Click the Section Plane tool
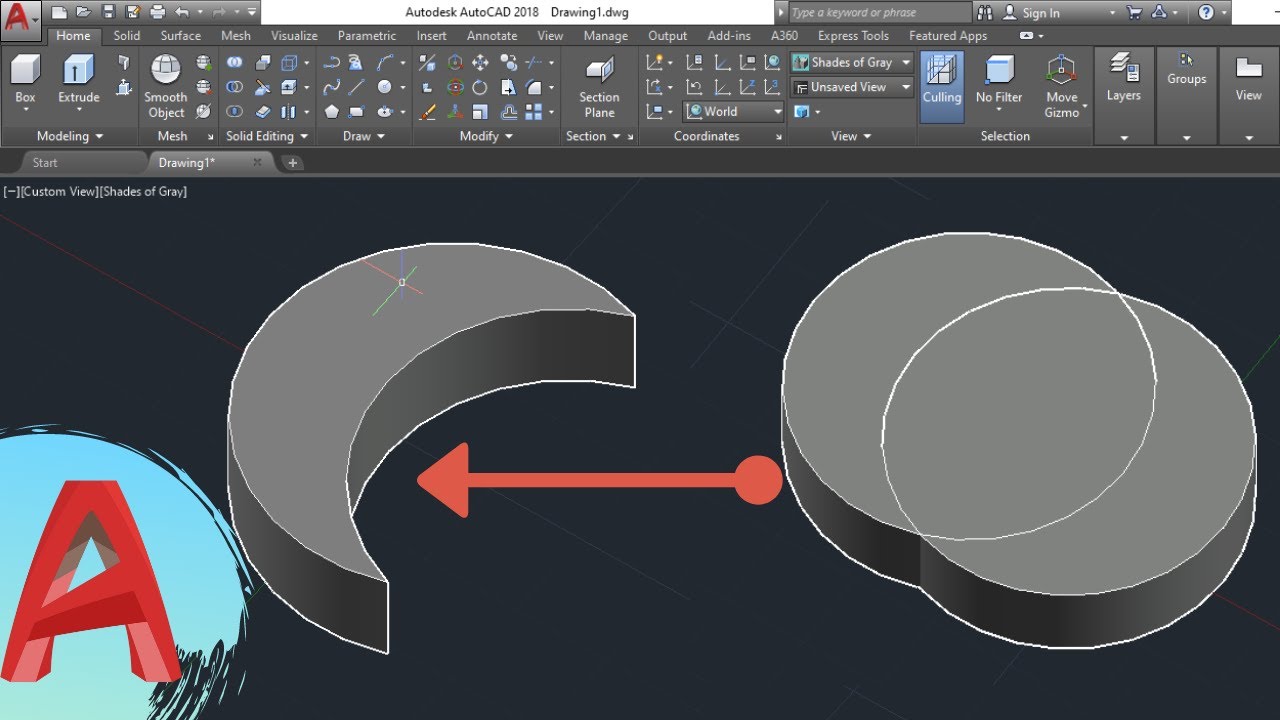The image size is (1280, 720). [599, 86]
